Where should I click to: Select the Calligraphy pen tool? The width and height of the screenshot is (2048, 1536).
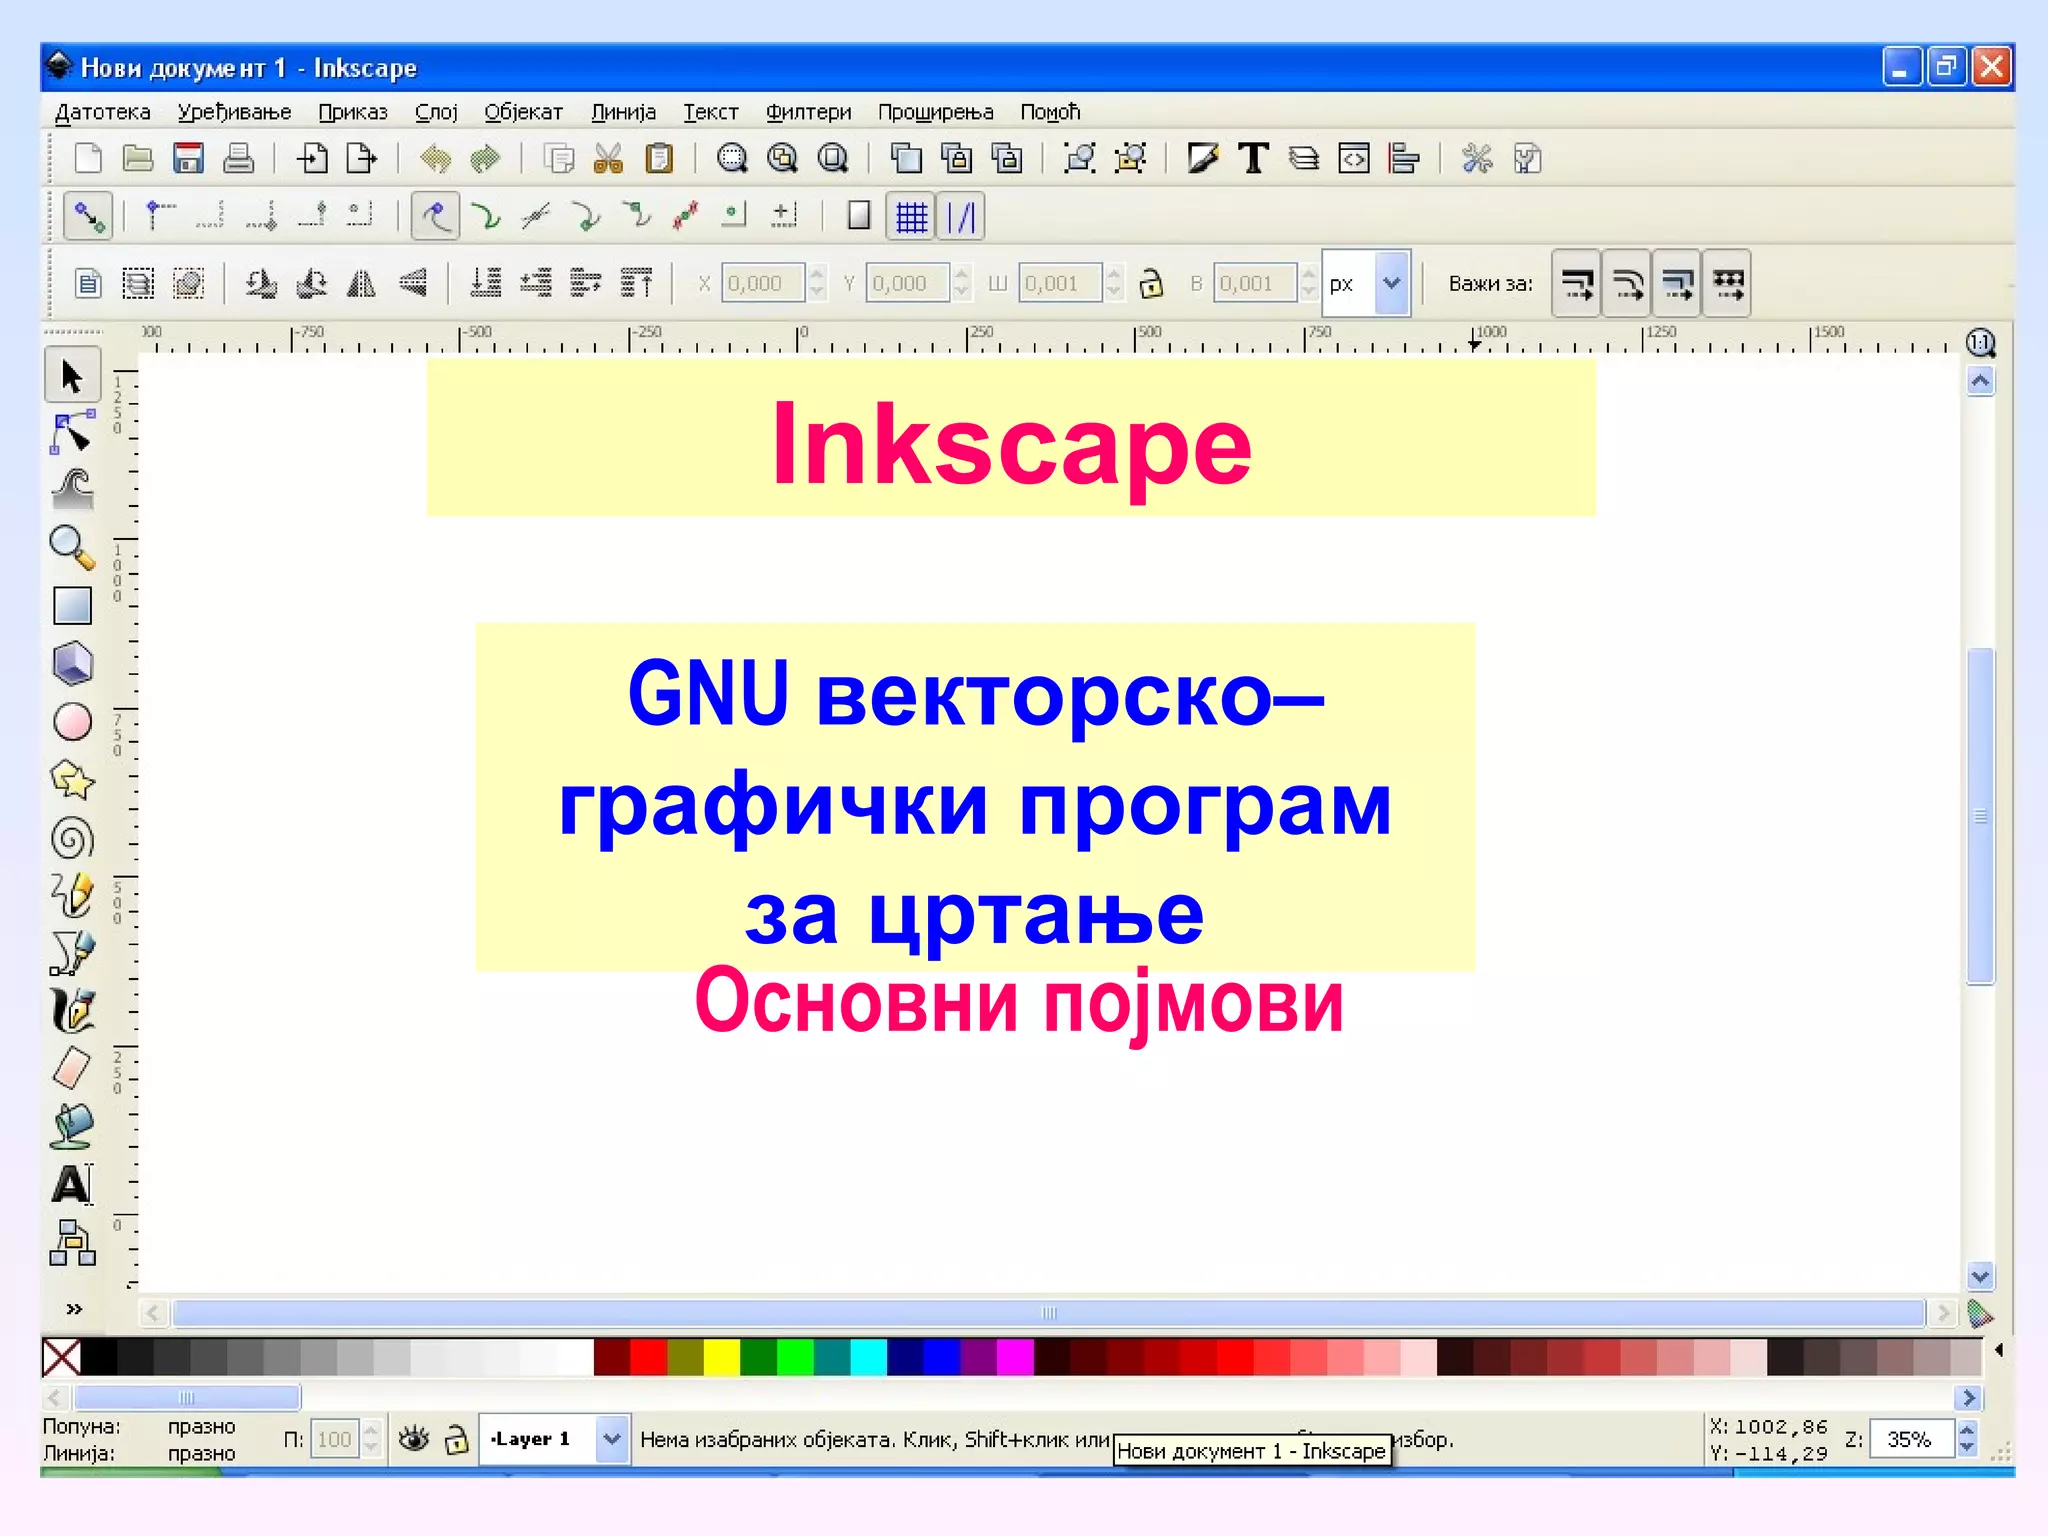tap(72, 1011)
